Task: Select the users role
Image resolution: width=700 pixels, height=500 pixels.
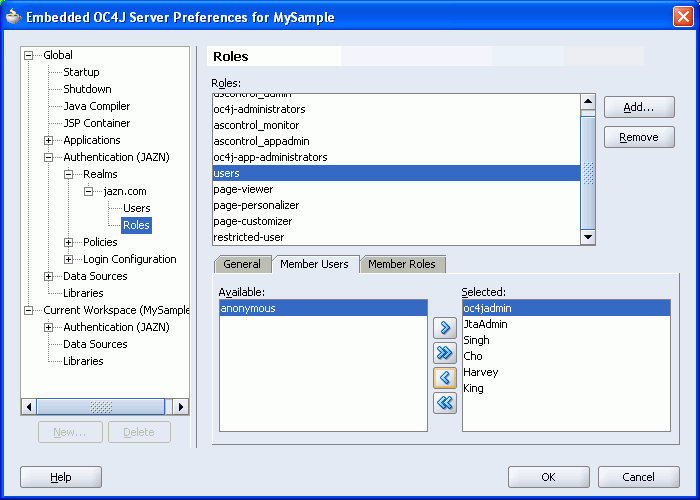Action: pyautogui.click(x=396, y=173)
